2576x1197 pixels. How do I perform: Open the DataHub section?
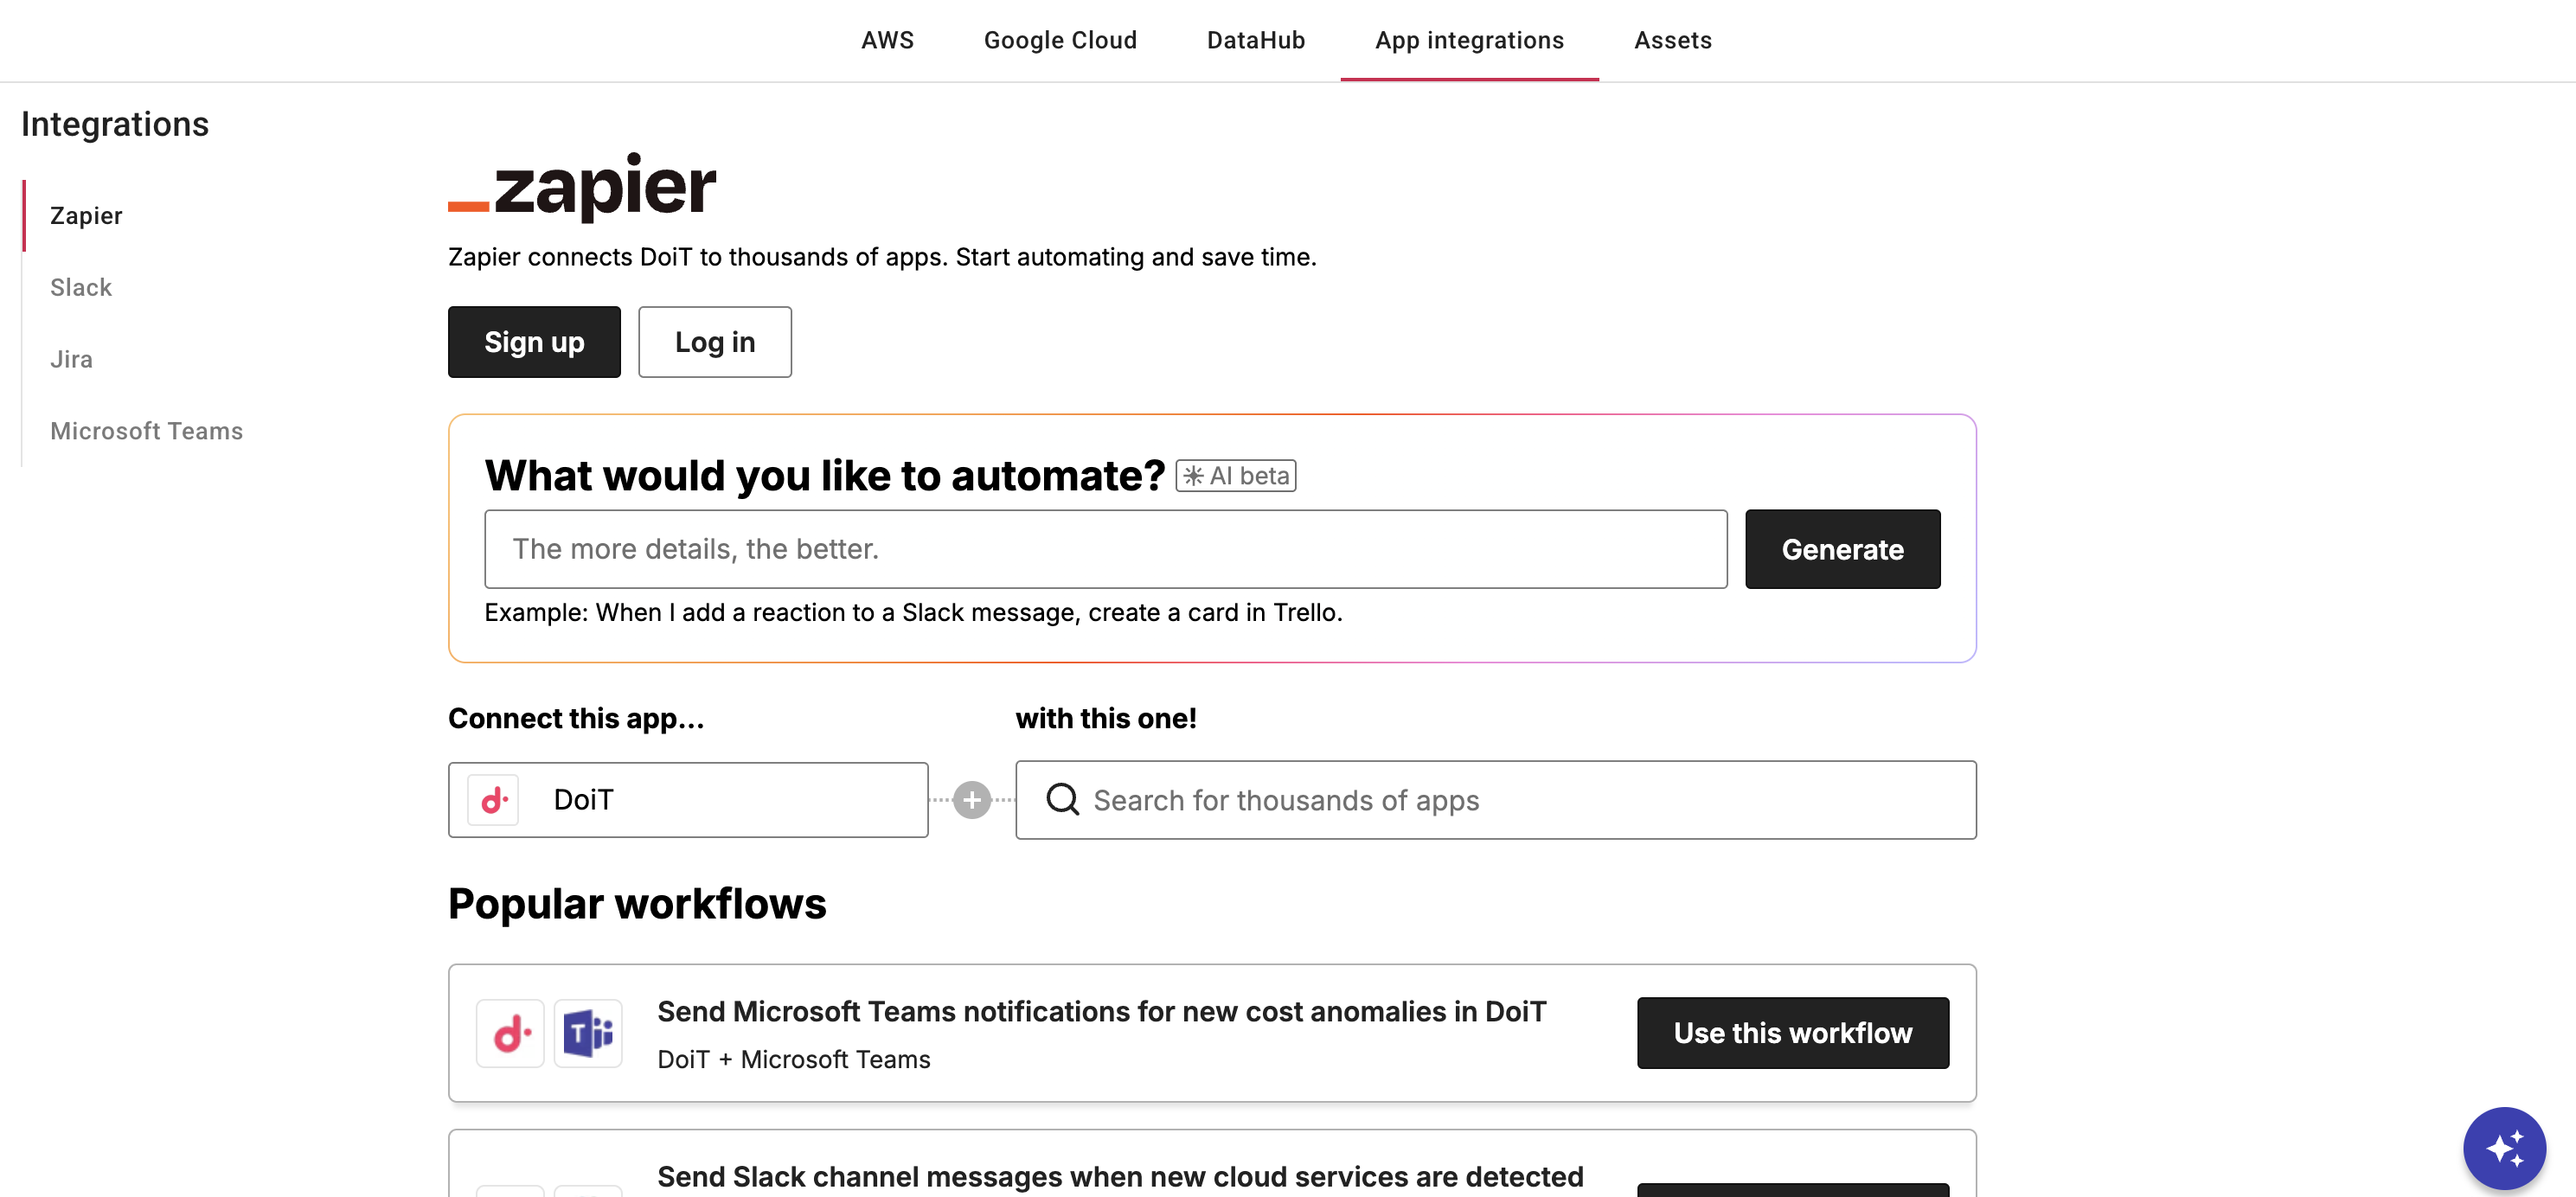pos(1255,40)
